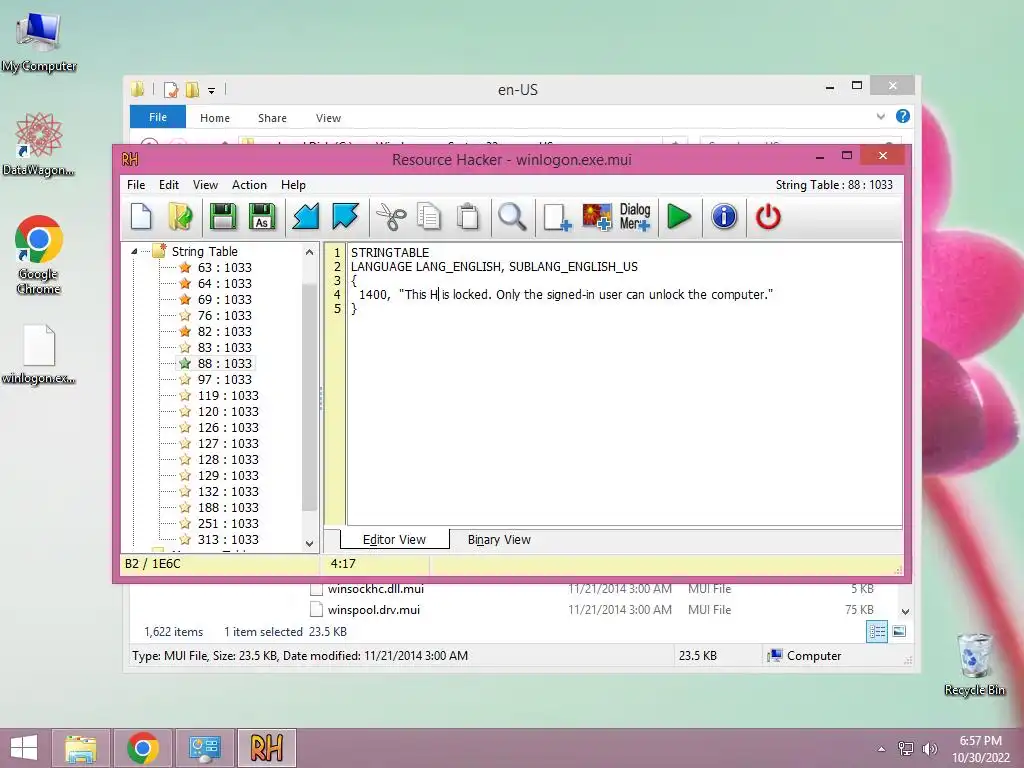Screen dimensions: 1024x768
Task: Select winspool.drv.mui in the Explorer list
Action: (374, 610)
